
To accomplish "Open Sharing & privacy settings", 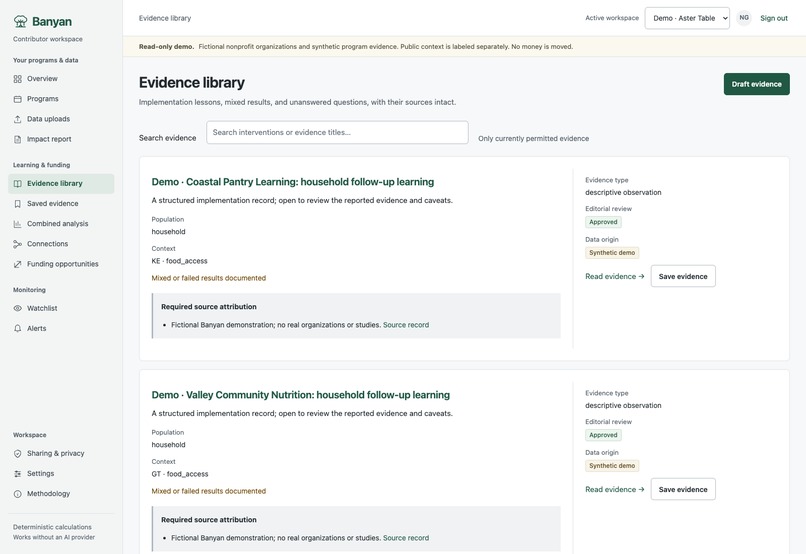I will [61, 453].
